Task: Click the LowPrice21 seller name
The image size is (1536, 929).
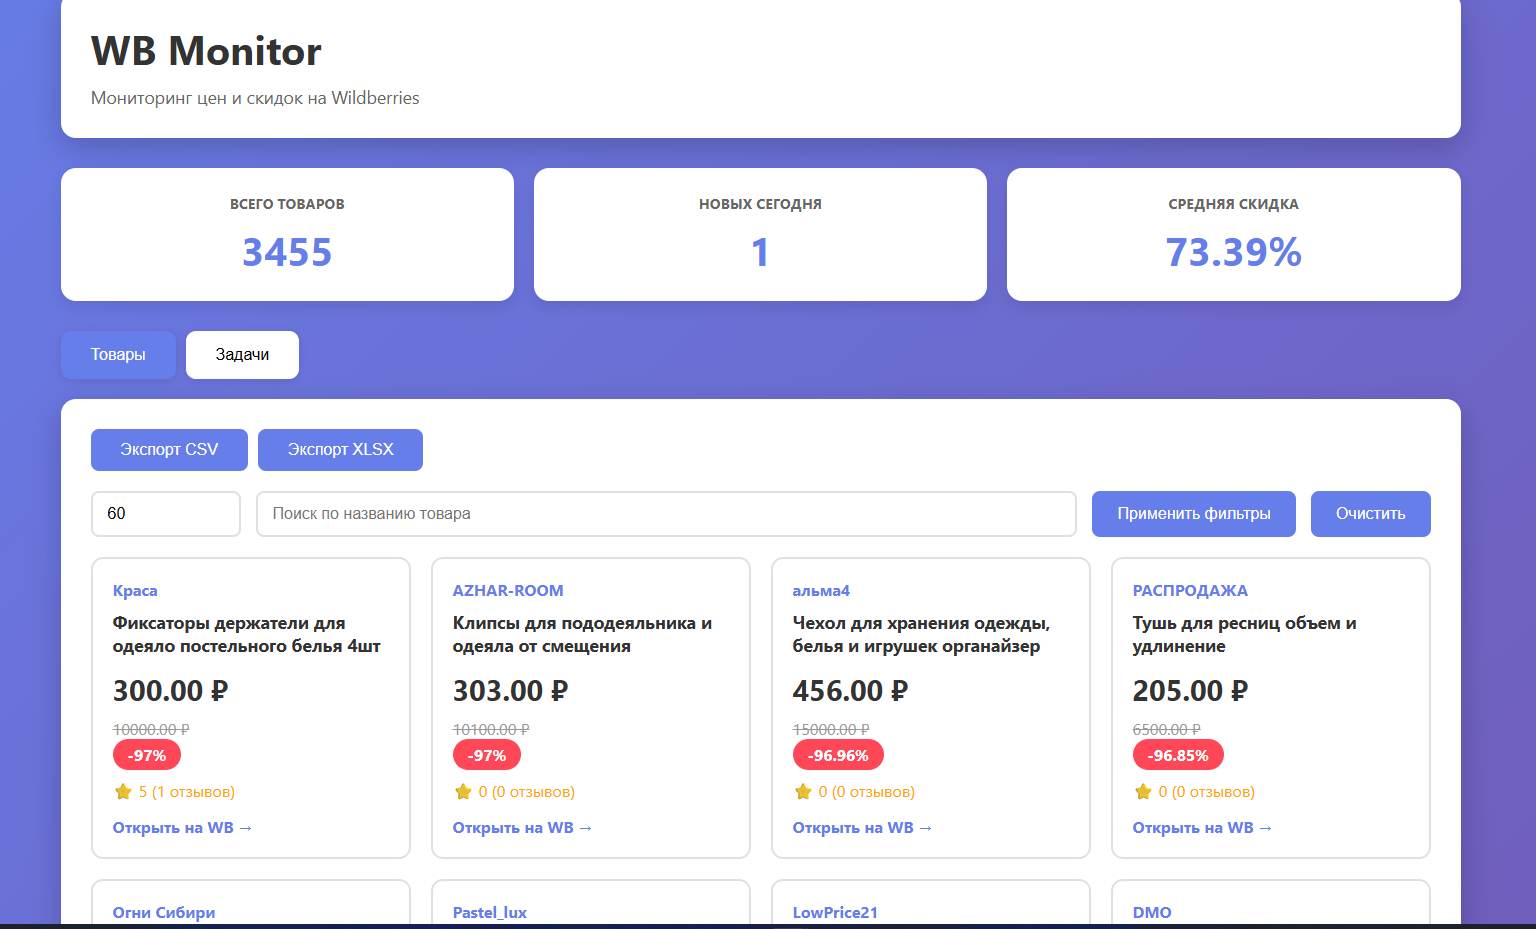Action: click(835, 913)
